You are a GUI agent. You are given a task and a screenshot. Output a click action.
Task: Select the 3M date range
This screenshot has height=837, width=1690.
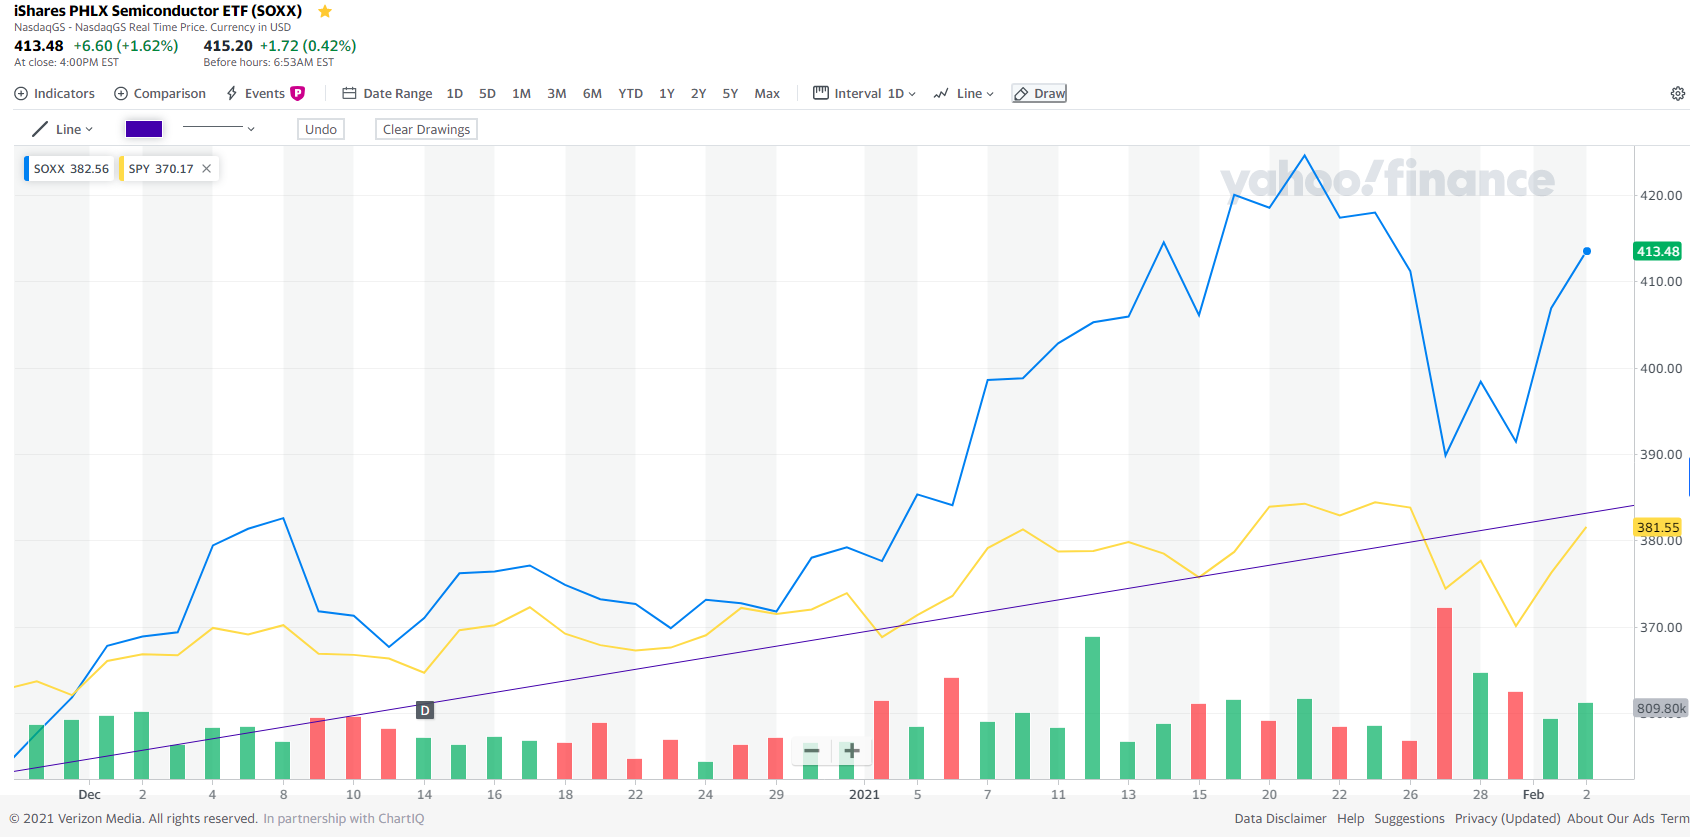556,93
